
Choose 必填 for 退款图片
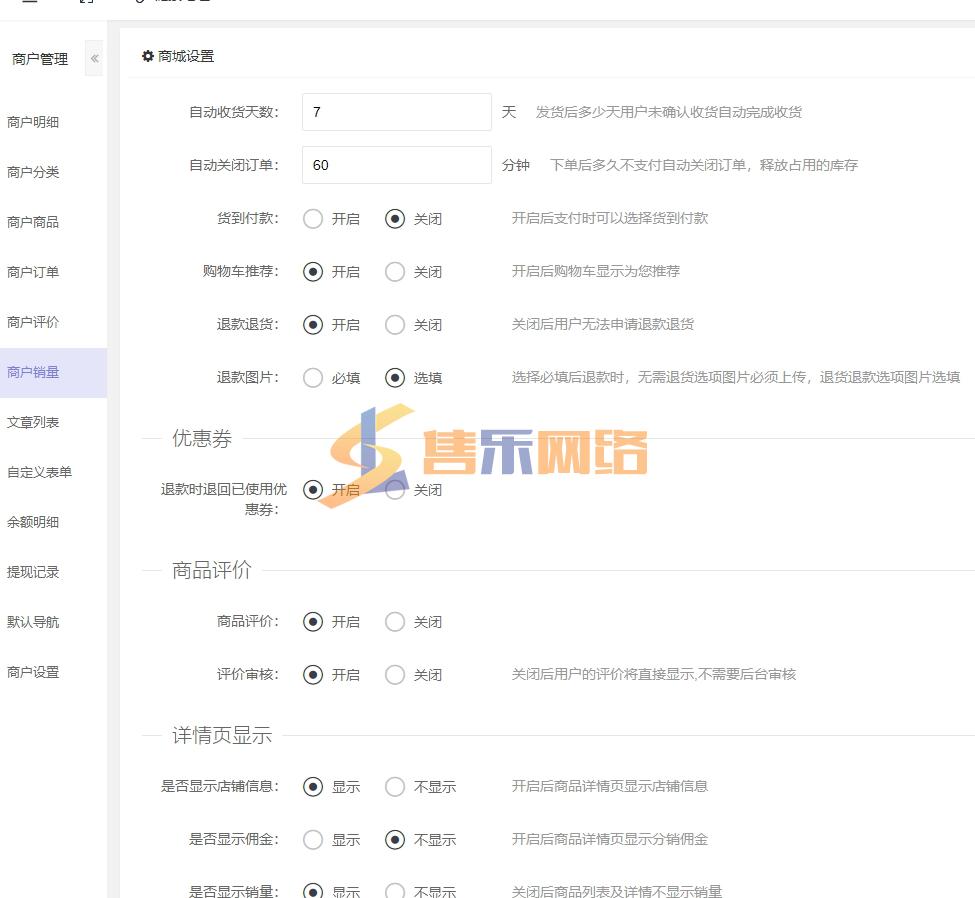313,378
